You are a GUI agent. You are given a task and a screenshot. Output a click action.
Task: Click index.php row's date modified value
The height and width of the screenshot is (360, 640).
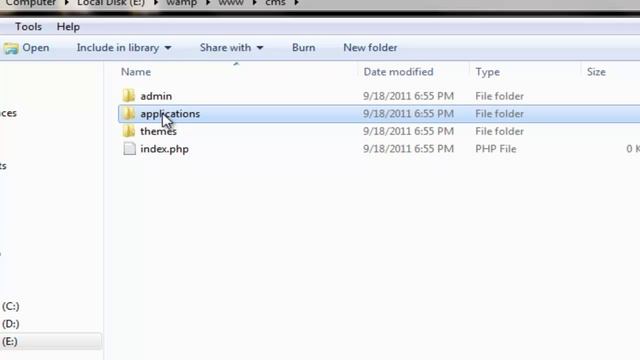click(408, 149)
